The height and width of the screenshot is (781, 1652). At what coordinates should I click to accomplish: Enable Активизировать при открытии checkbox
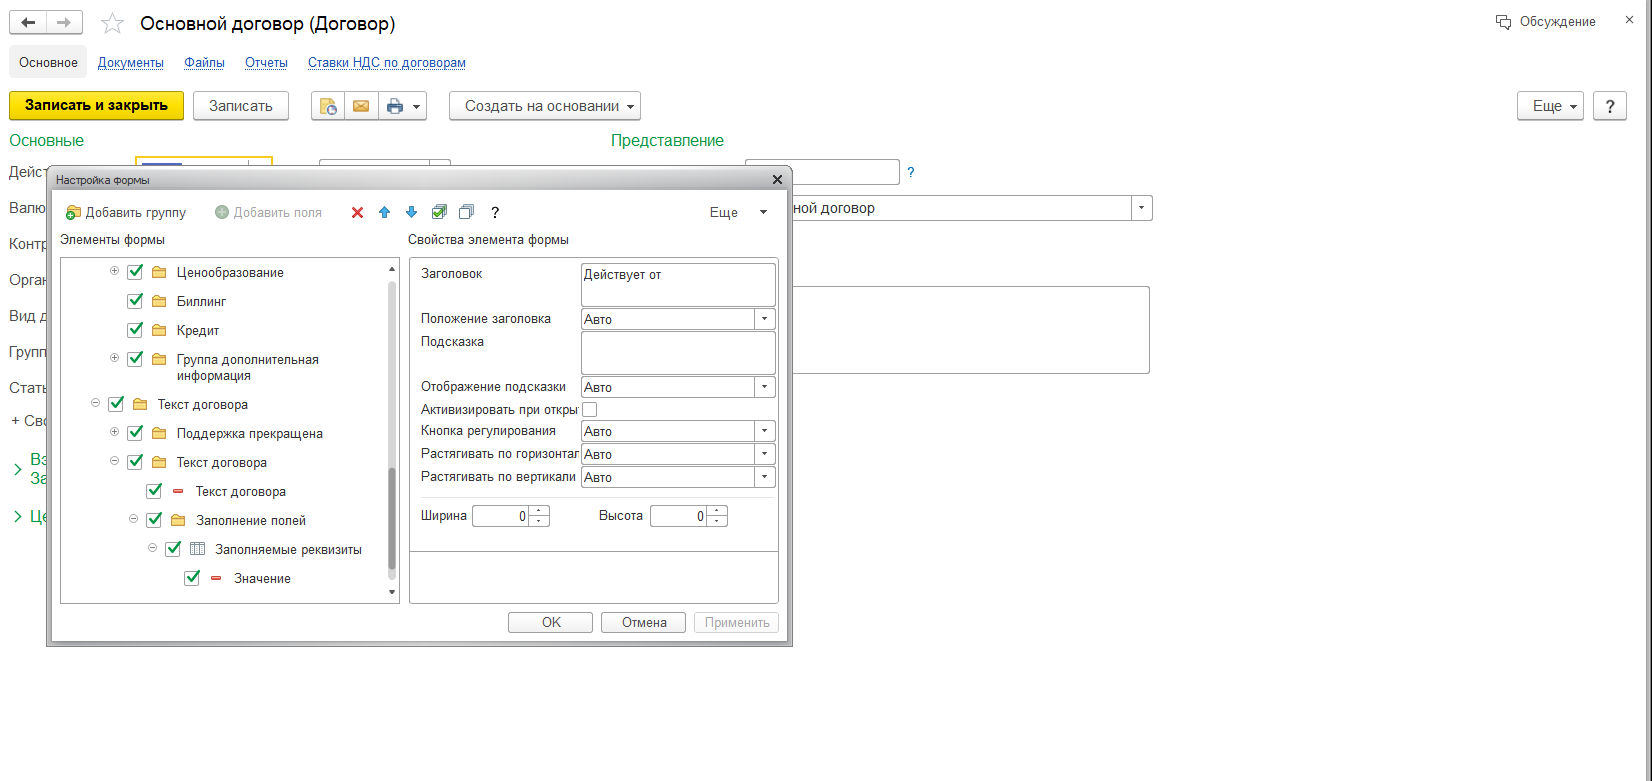(x=590, y=410)
